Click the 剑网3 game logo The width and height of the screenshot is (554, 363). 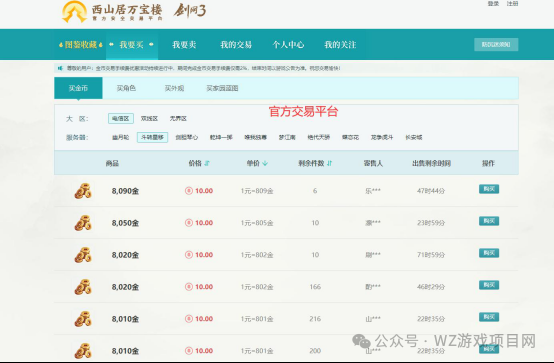pos(190,10)
